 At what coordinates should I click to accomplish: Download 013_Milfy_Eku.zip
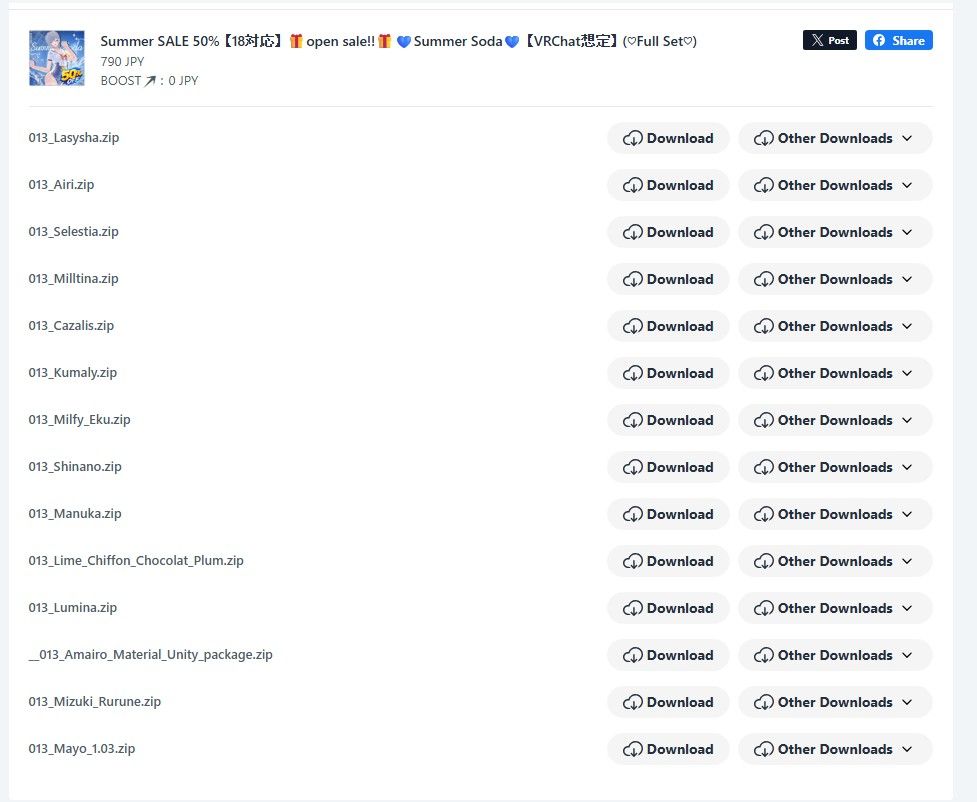668,420
